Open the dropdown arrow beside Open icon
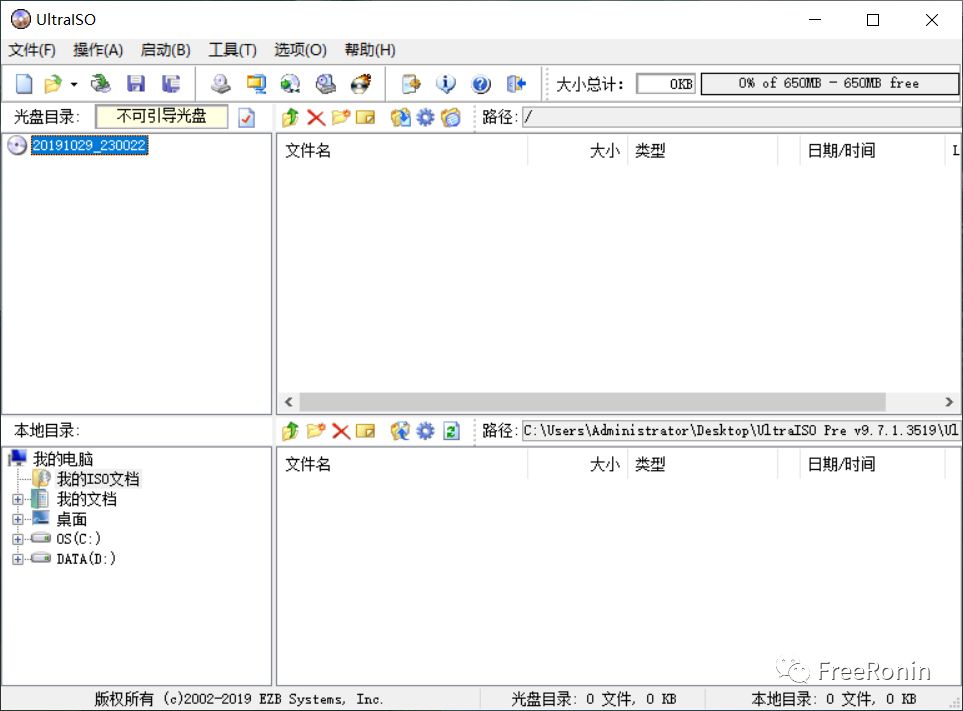This screenshot has height=711, width=963. [x=74, y=84]
